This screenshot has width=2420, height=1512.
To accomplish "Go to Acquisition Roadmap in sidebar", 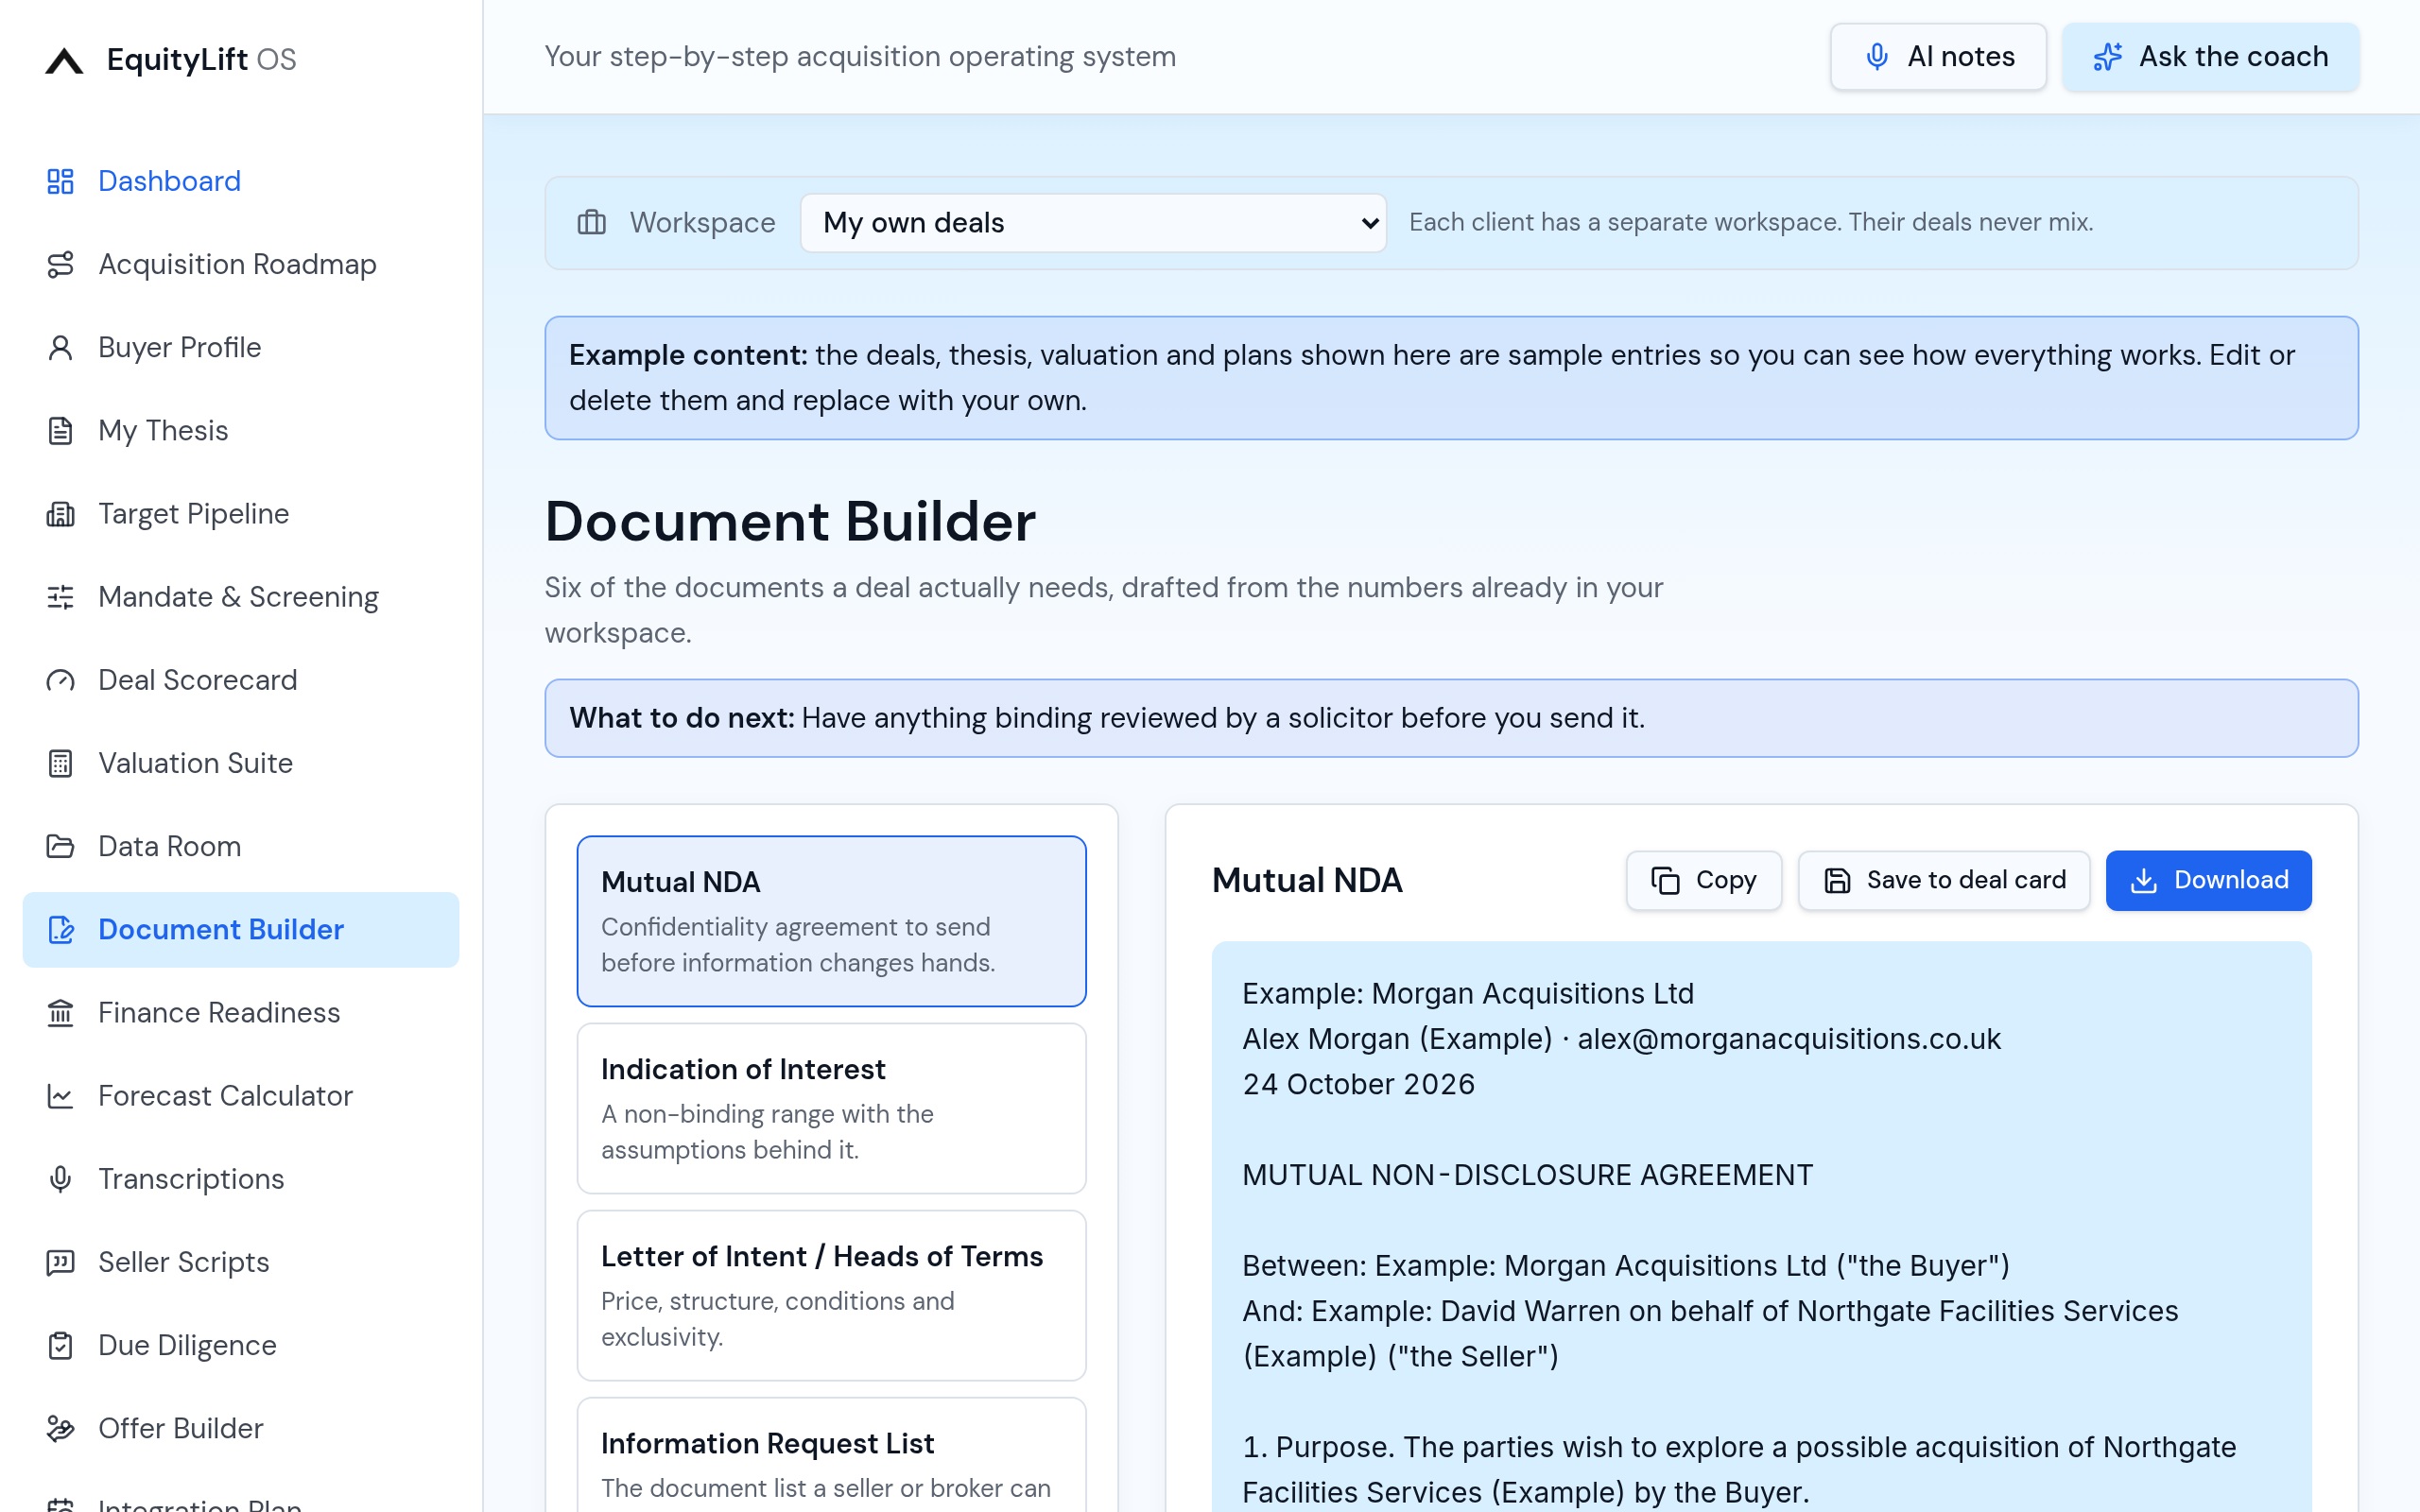I will [241, 264].
